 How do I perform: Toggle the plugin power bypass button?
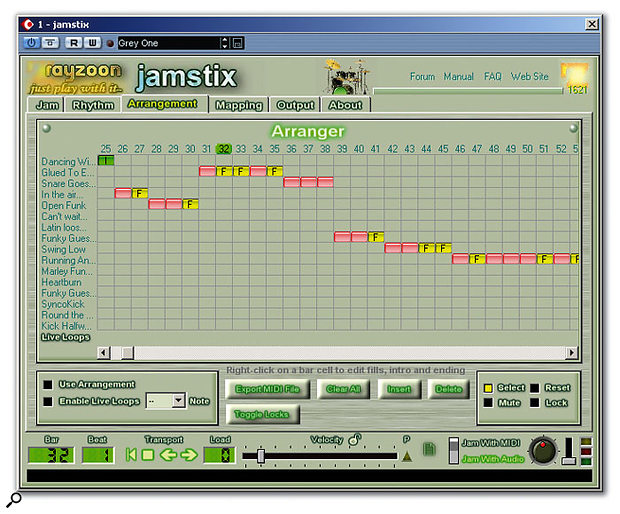click(31, 43)
